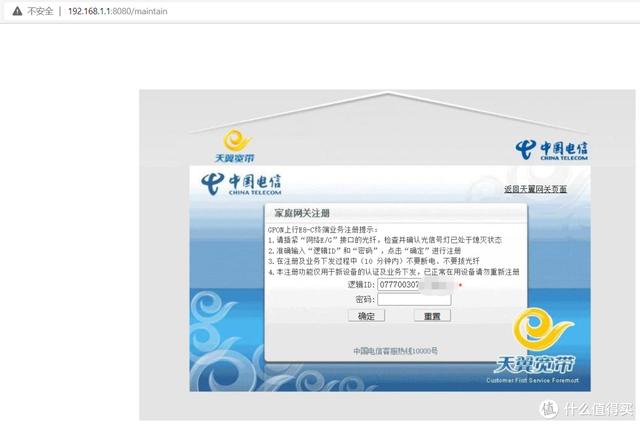Image resolution: width=640 pixels, height=425 pixels.
Task: Click the 中国电信客服热线10000号 footer text
Action: click(396, 351)
